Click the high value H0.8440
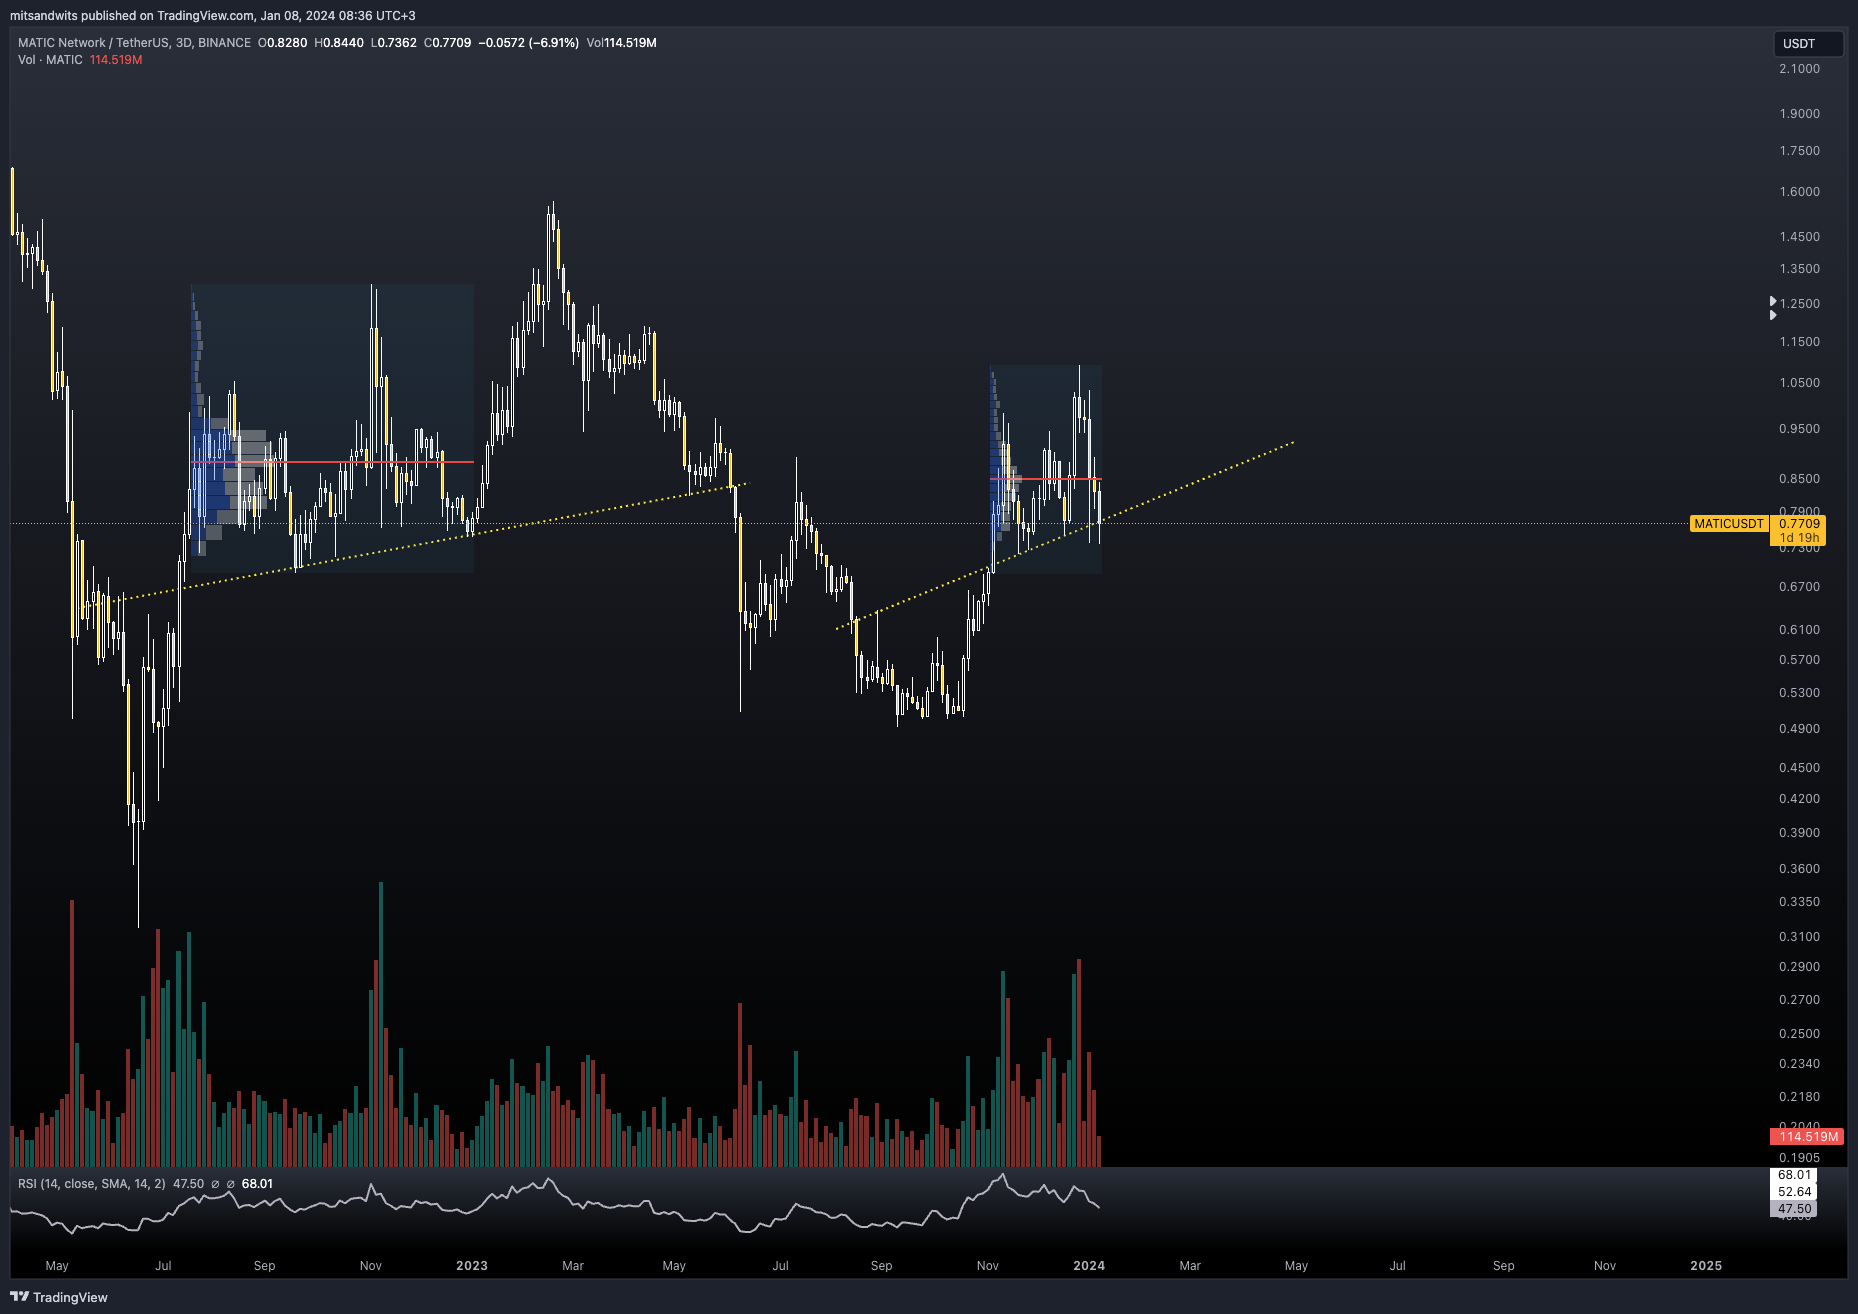 339,43
